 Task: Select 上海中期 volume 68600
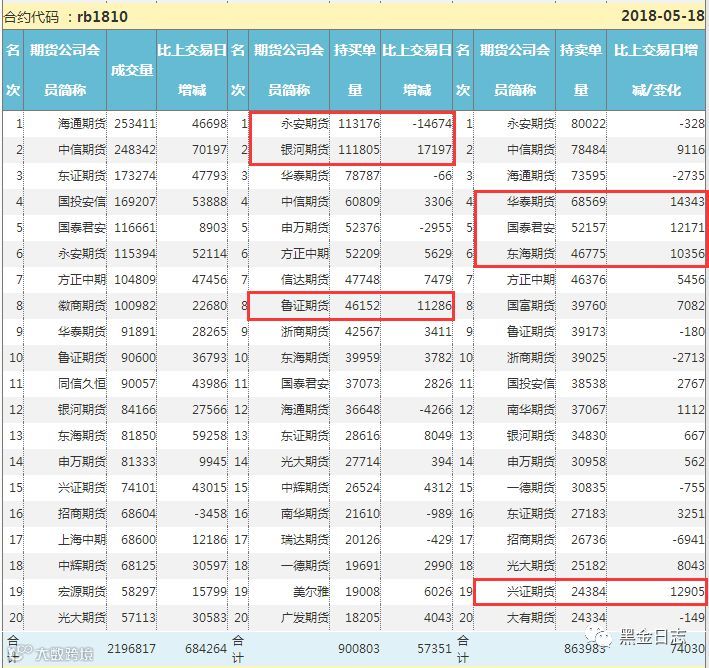[138, 540]
